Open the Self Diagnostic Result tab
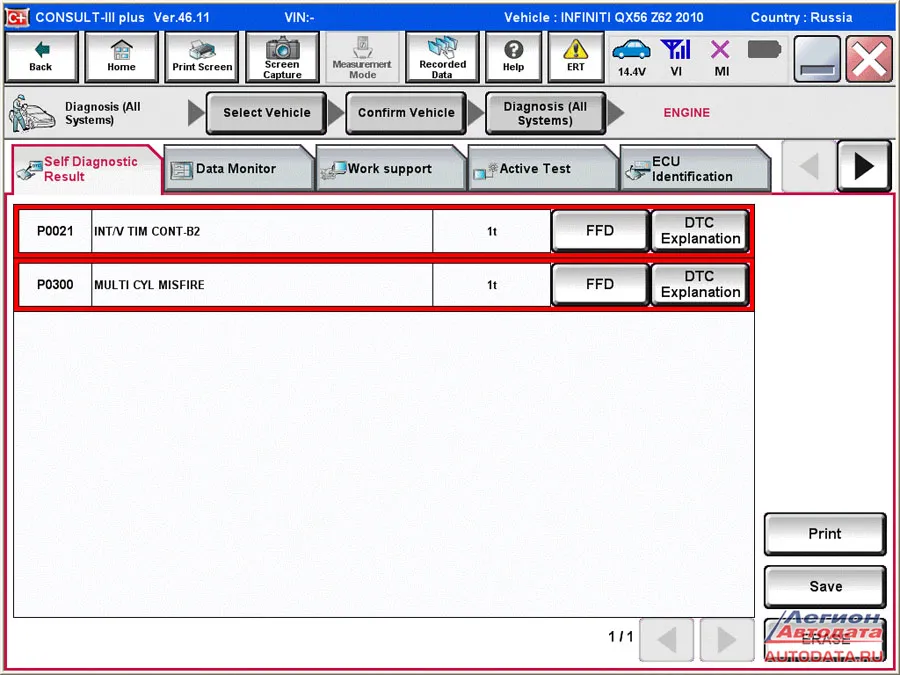Image resolution: width=900 pixels, height=675 pixels. click(x=87, y=169)
